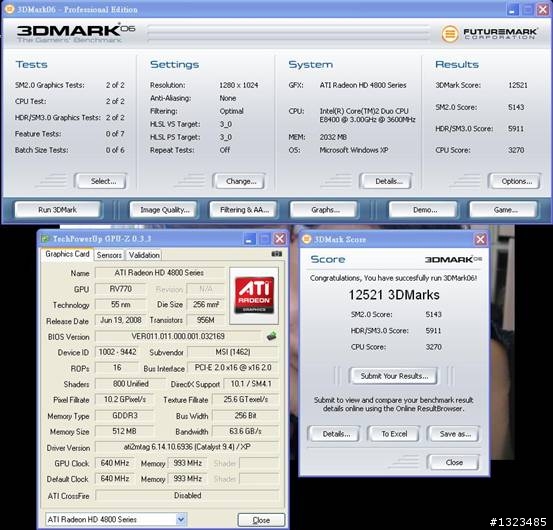Click the Default Clock value 640 MHz
Viewport: 553px width, 530px height.
[115, 479]
